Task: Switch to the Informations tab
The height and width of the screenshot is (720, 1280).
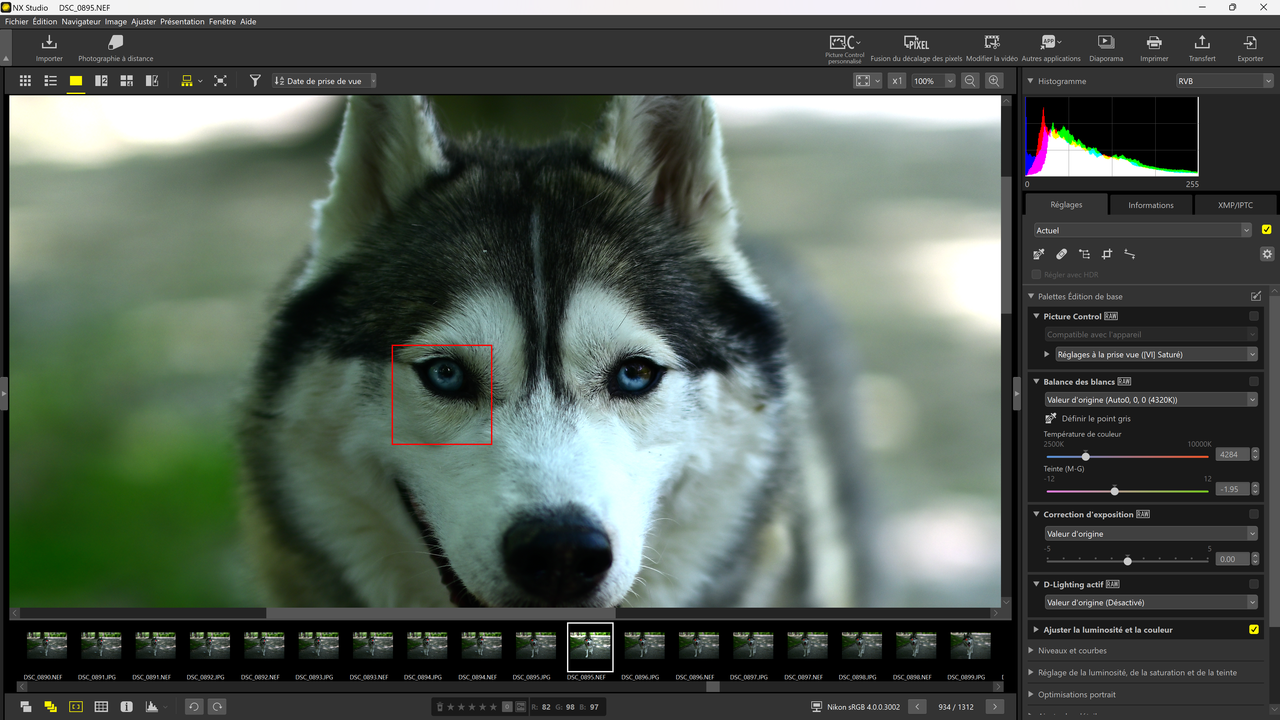Action: (1151, 205)
